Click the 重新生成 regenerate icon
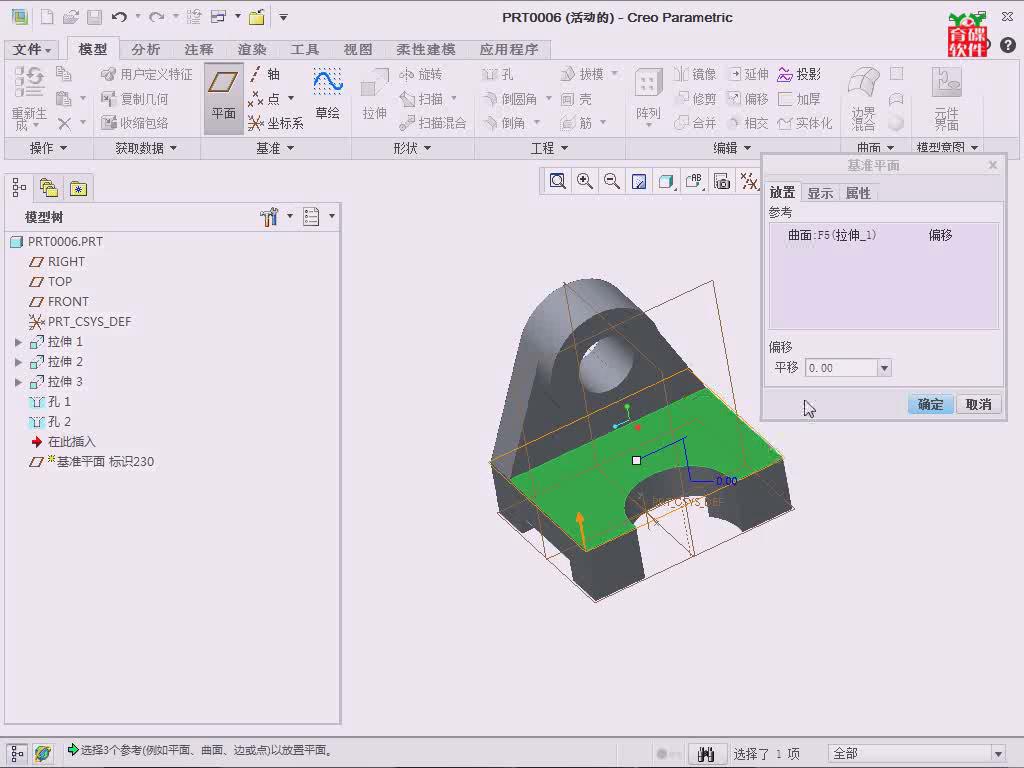This screenshot has width=1024, height=768. click(29, 98)
